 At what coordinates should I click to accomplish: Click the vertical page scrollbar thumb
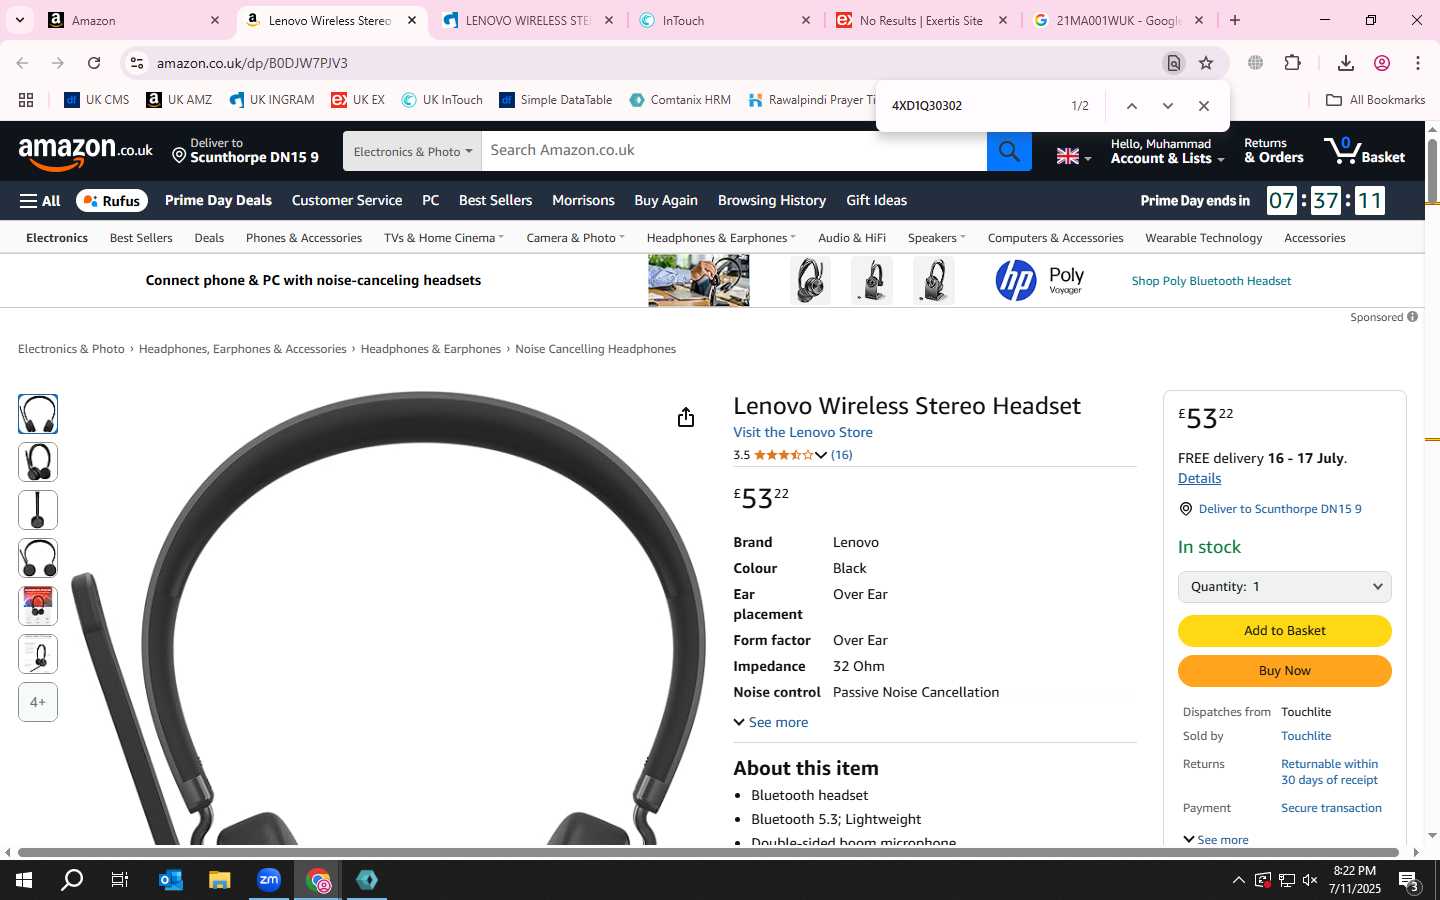pyautogui.click(x=1432, y=170)
